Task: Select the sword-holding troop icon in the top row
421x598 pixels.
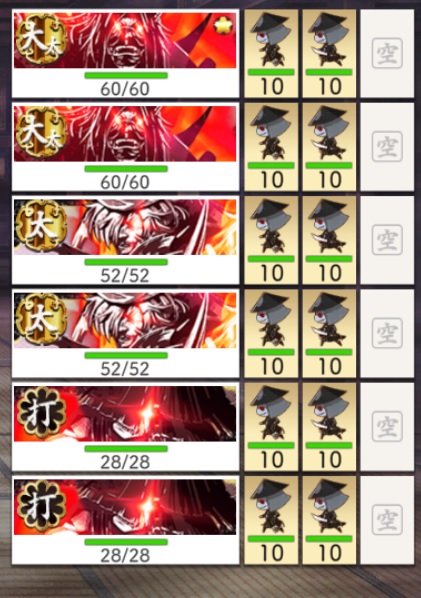Action: point(329,53)
